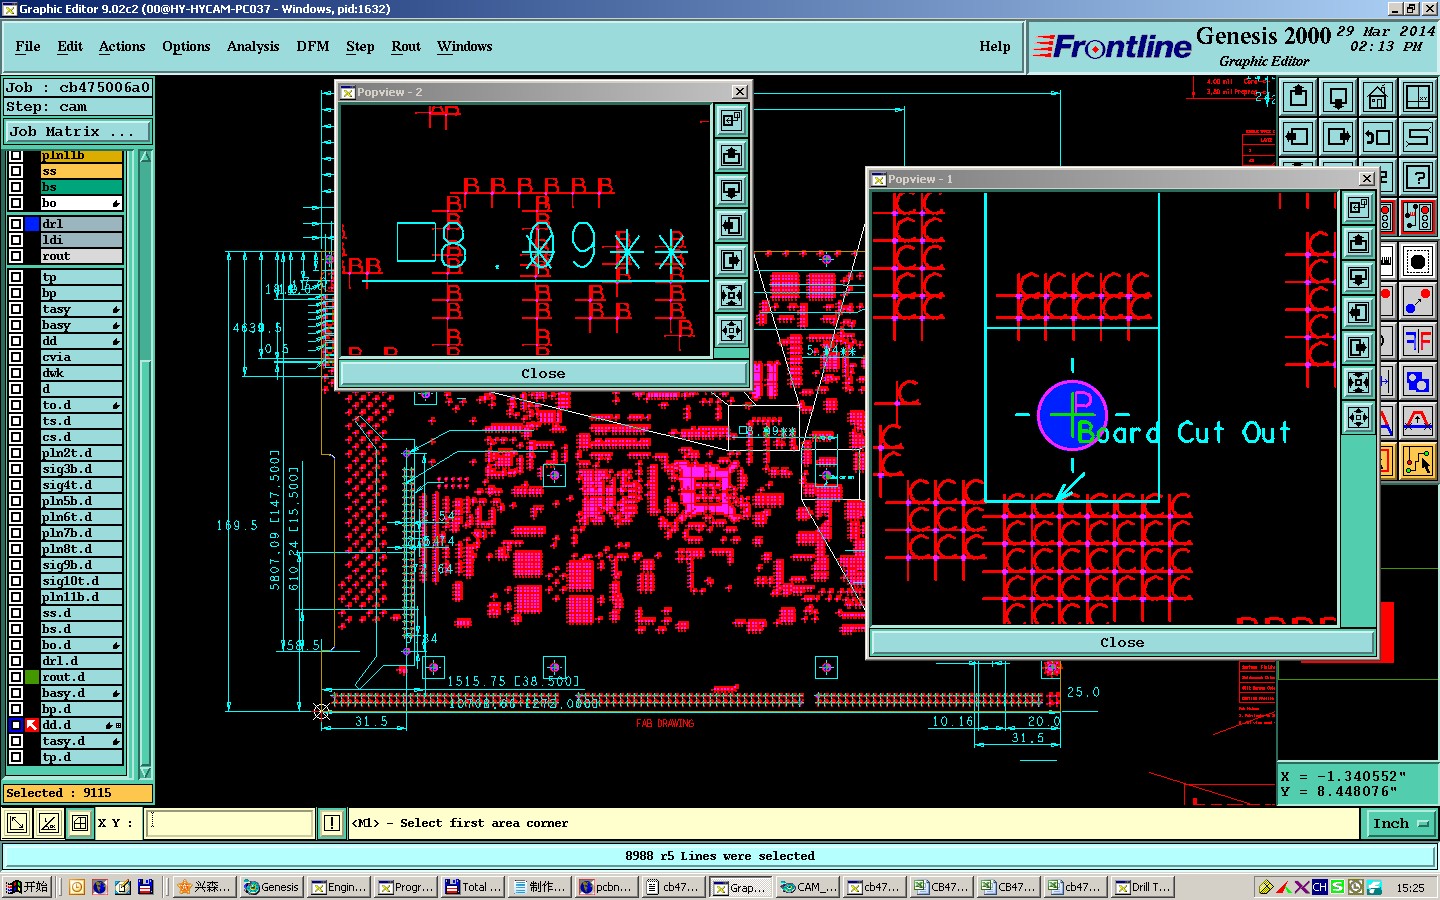Viewport: 1440px width, 900px height.
Task: Open the File menu
Action: pyautogui.click(x=28, y=47)
